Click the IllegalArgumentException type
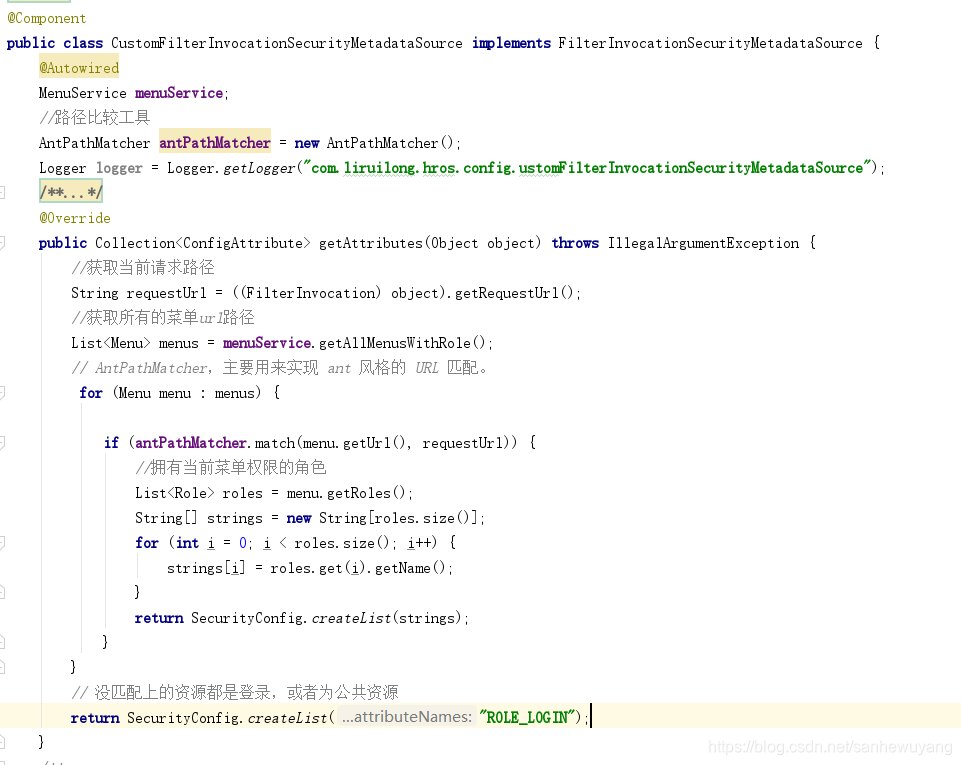 704,243
